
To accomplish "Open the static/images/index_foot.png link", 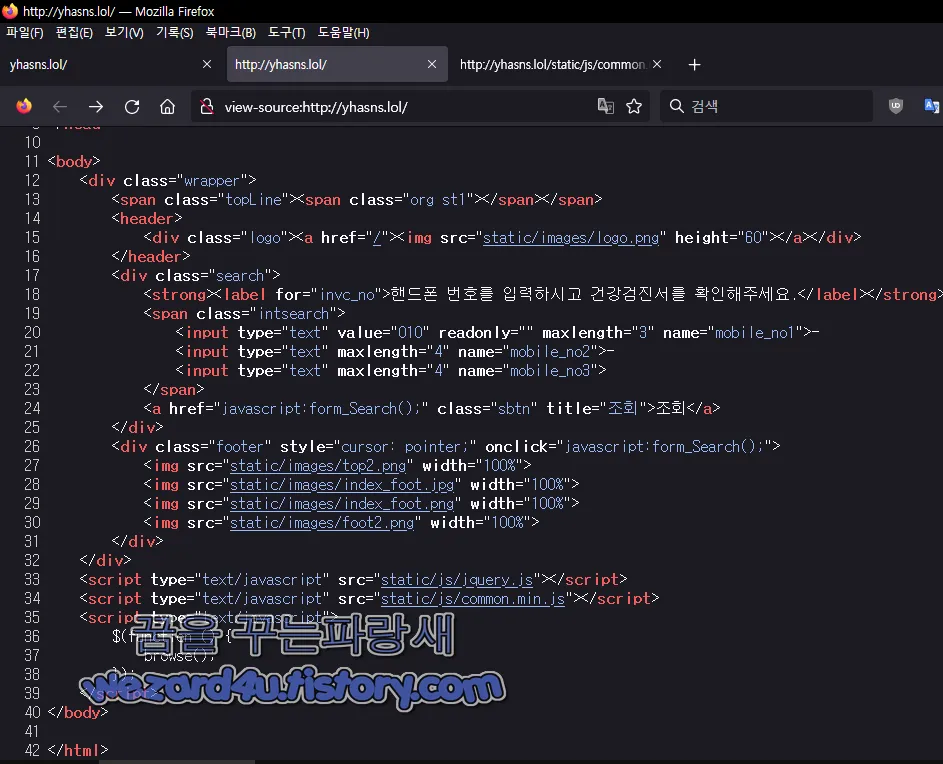I will (342, 504).
